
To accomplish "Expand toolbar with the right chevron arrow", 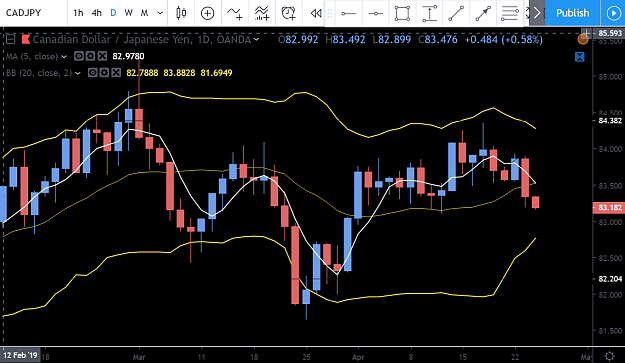I will pyautogui.click(x=537, y=13).
